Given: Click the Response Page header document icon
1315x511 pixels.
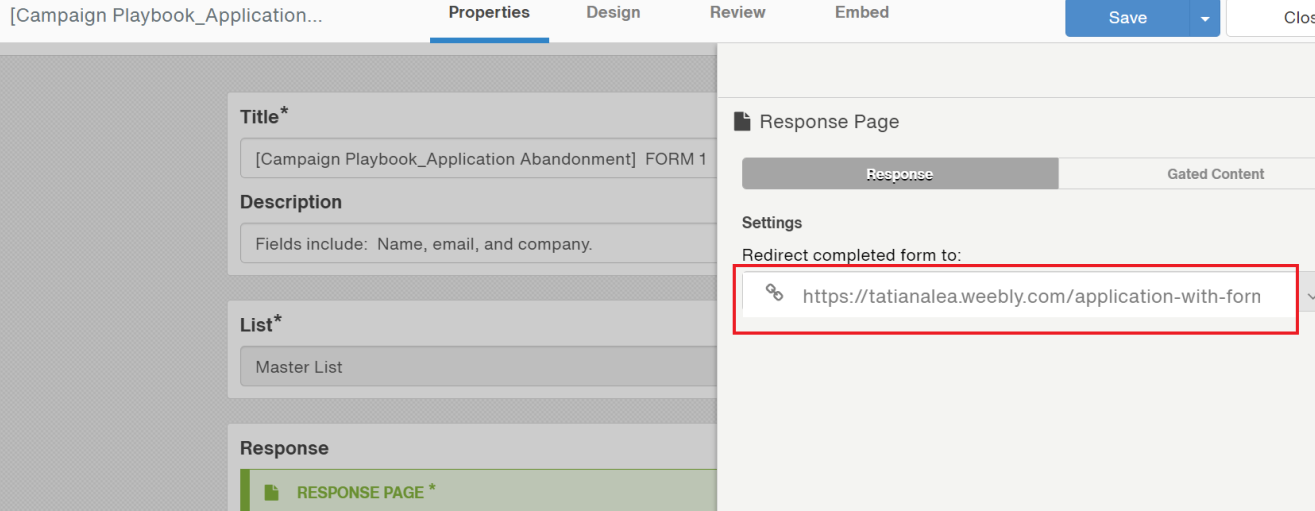Looking at the screenshot, I should tap(742, 122).
